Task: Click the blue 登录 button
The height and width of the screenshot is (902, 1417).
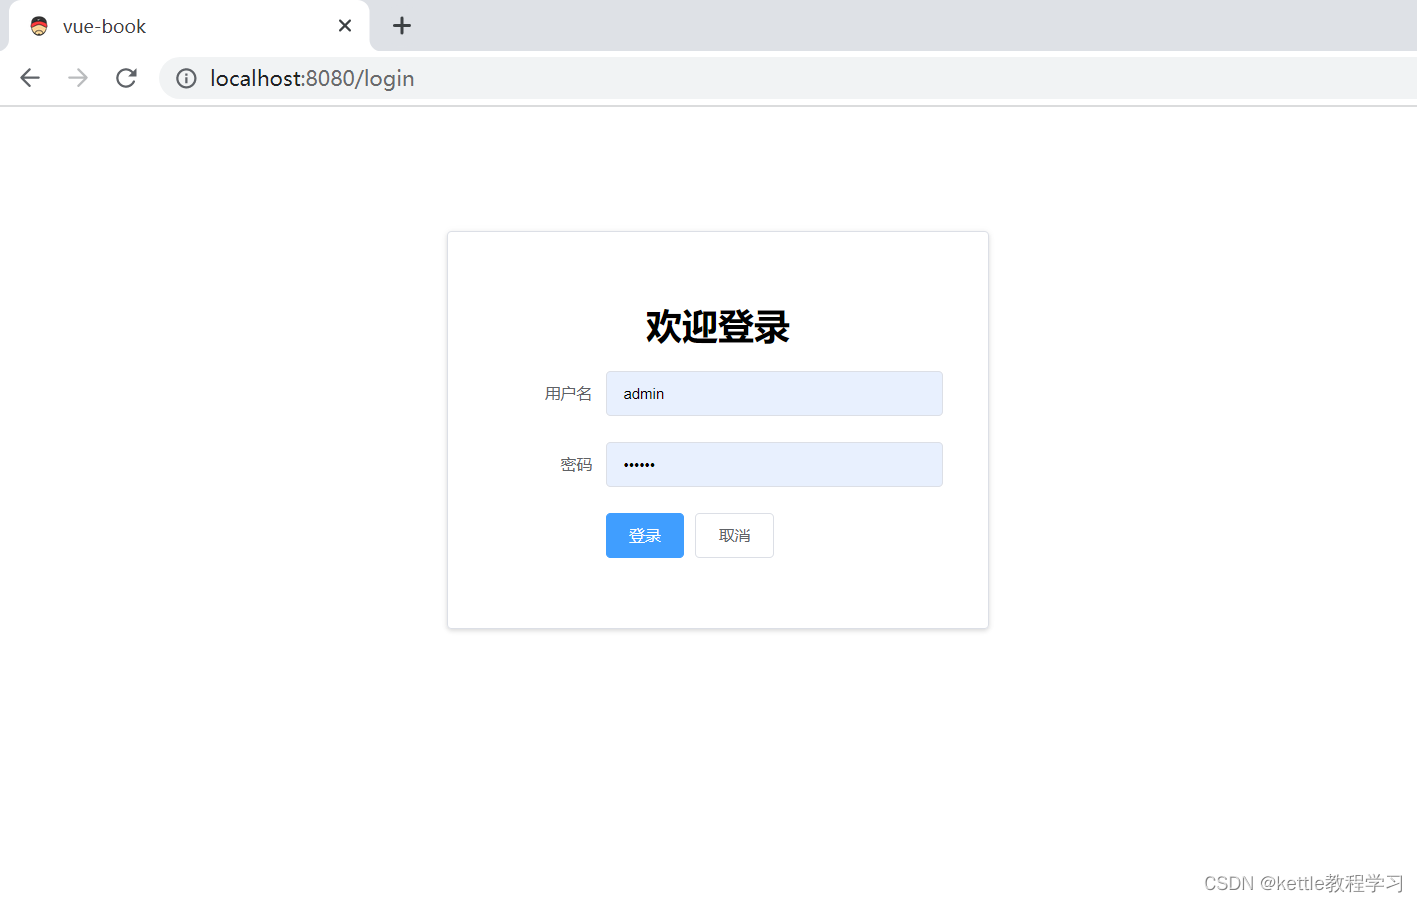Action: coord(645,536)
